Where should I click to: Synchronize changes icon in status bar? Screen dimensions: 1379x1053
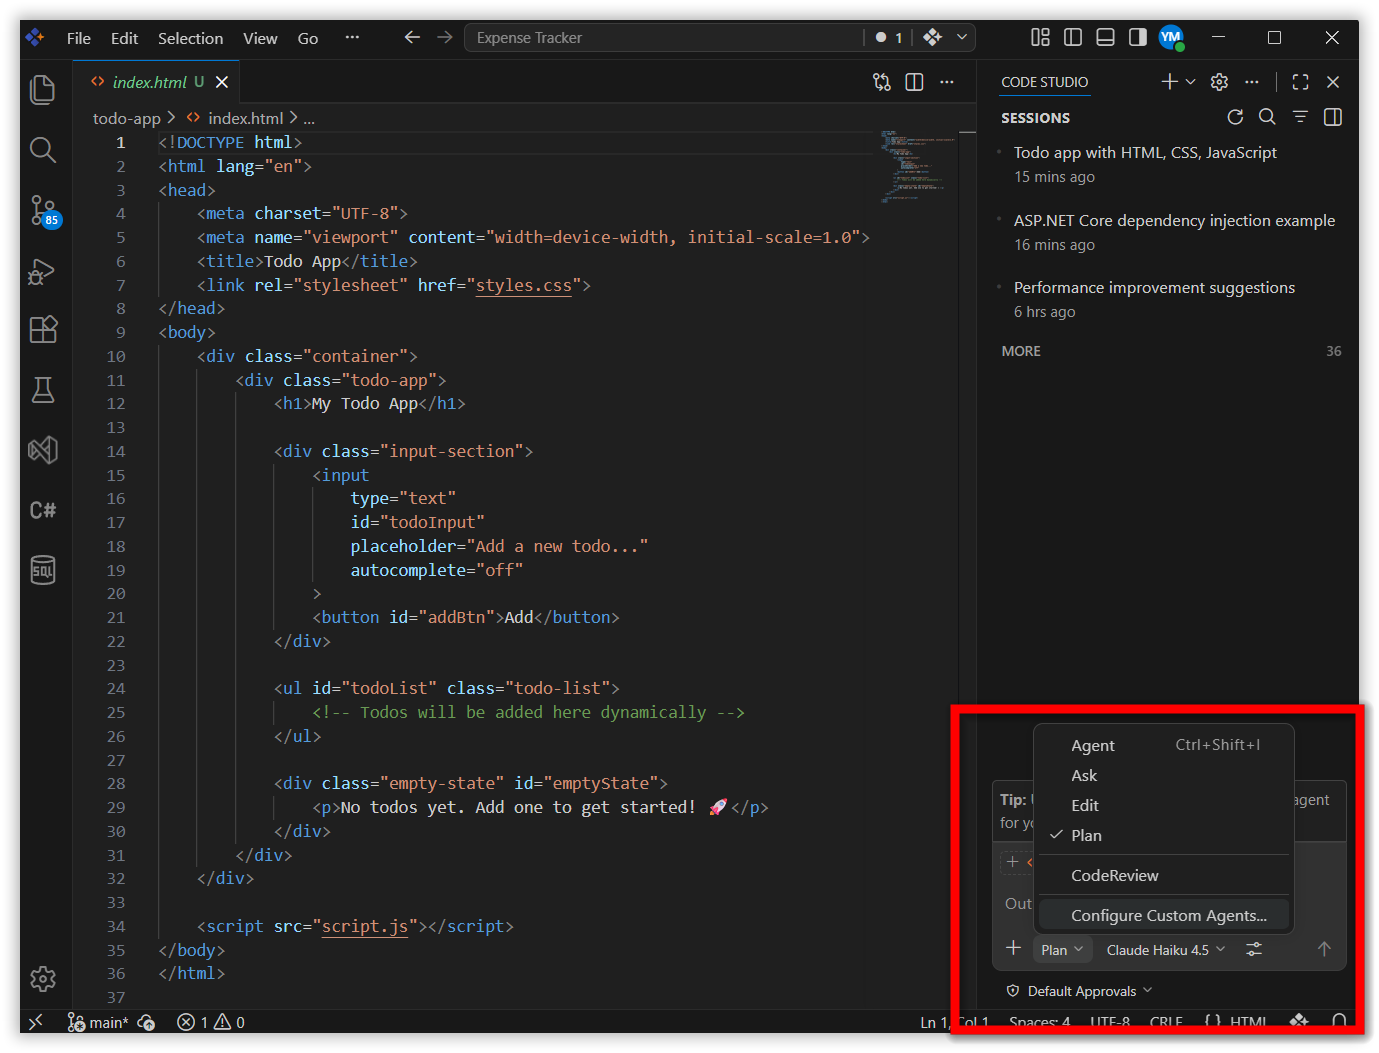pos(146,1022)
